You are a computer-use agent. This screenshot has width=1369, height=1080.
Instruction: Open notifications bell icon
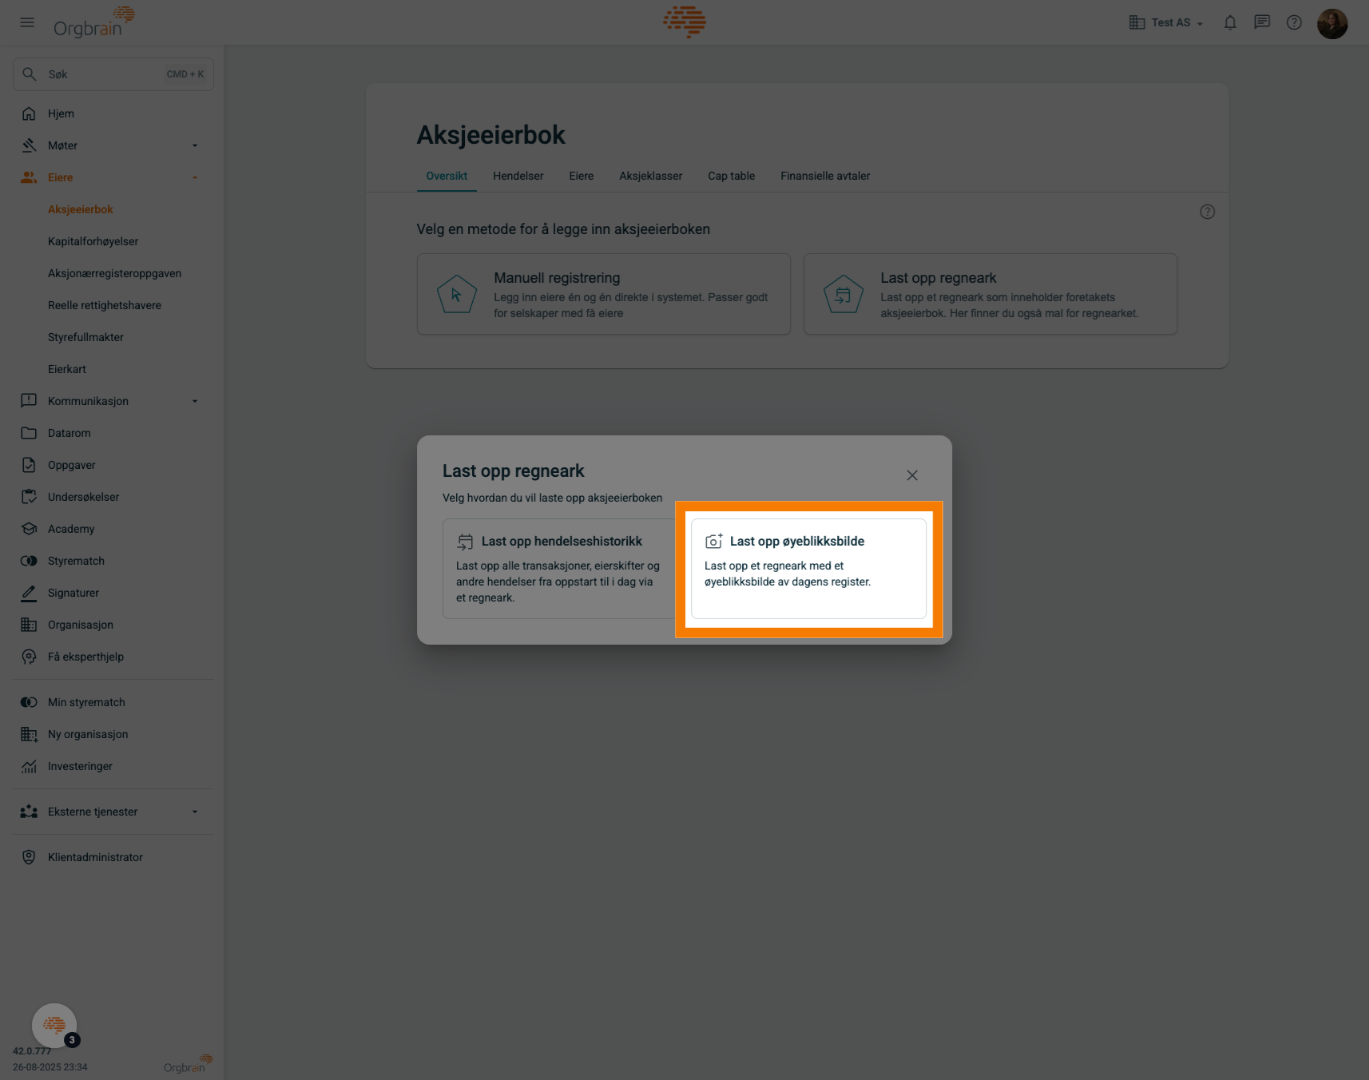click(x=1230, y=22)
